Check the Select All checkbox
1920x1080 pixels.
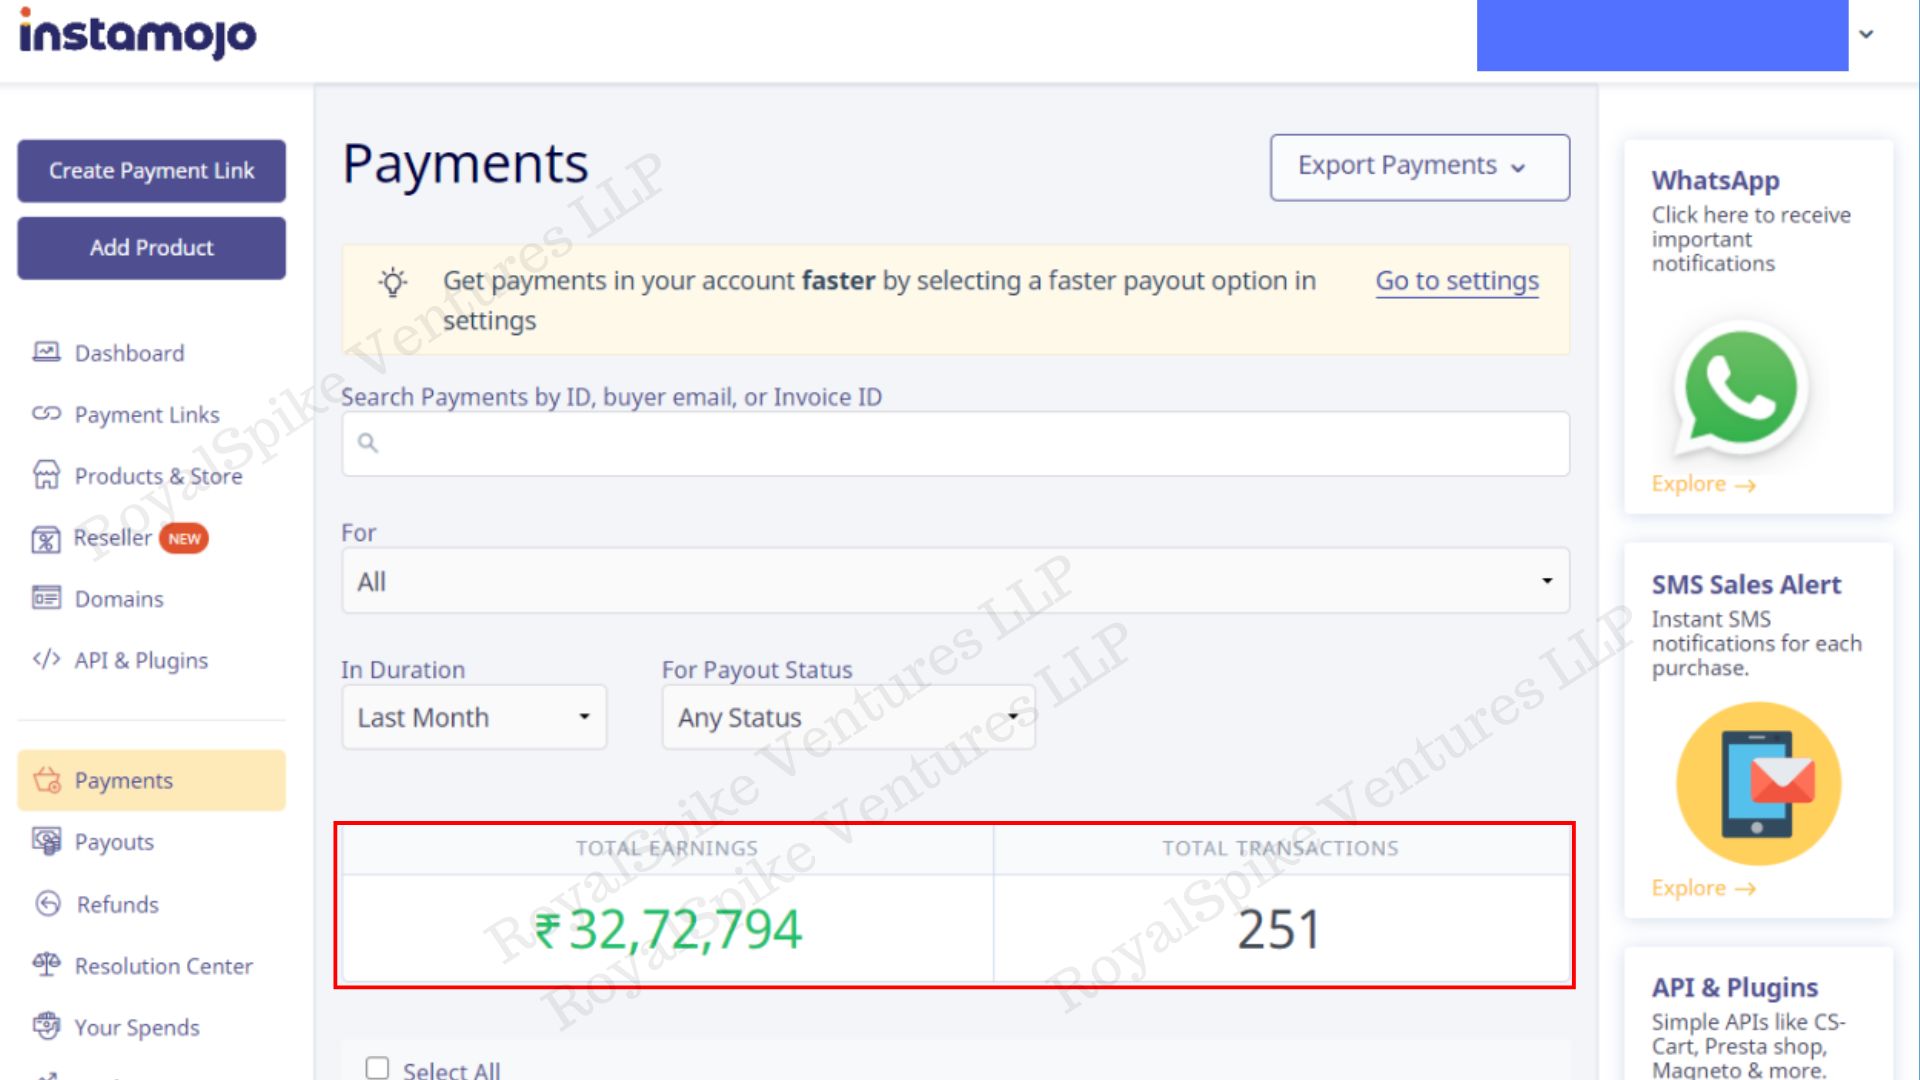(x=377, y=1068)
